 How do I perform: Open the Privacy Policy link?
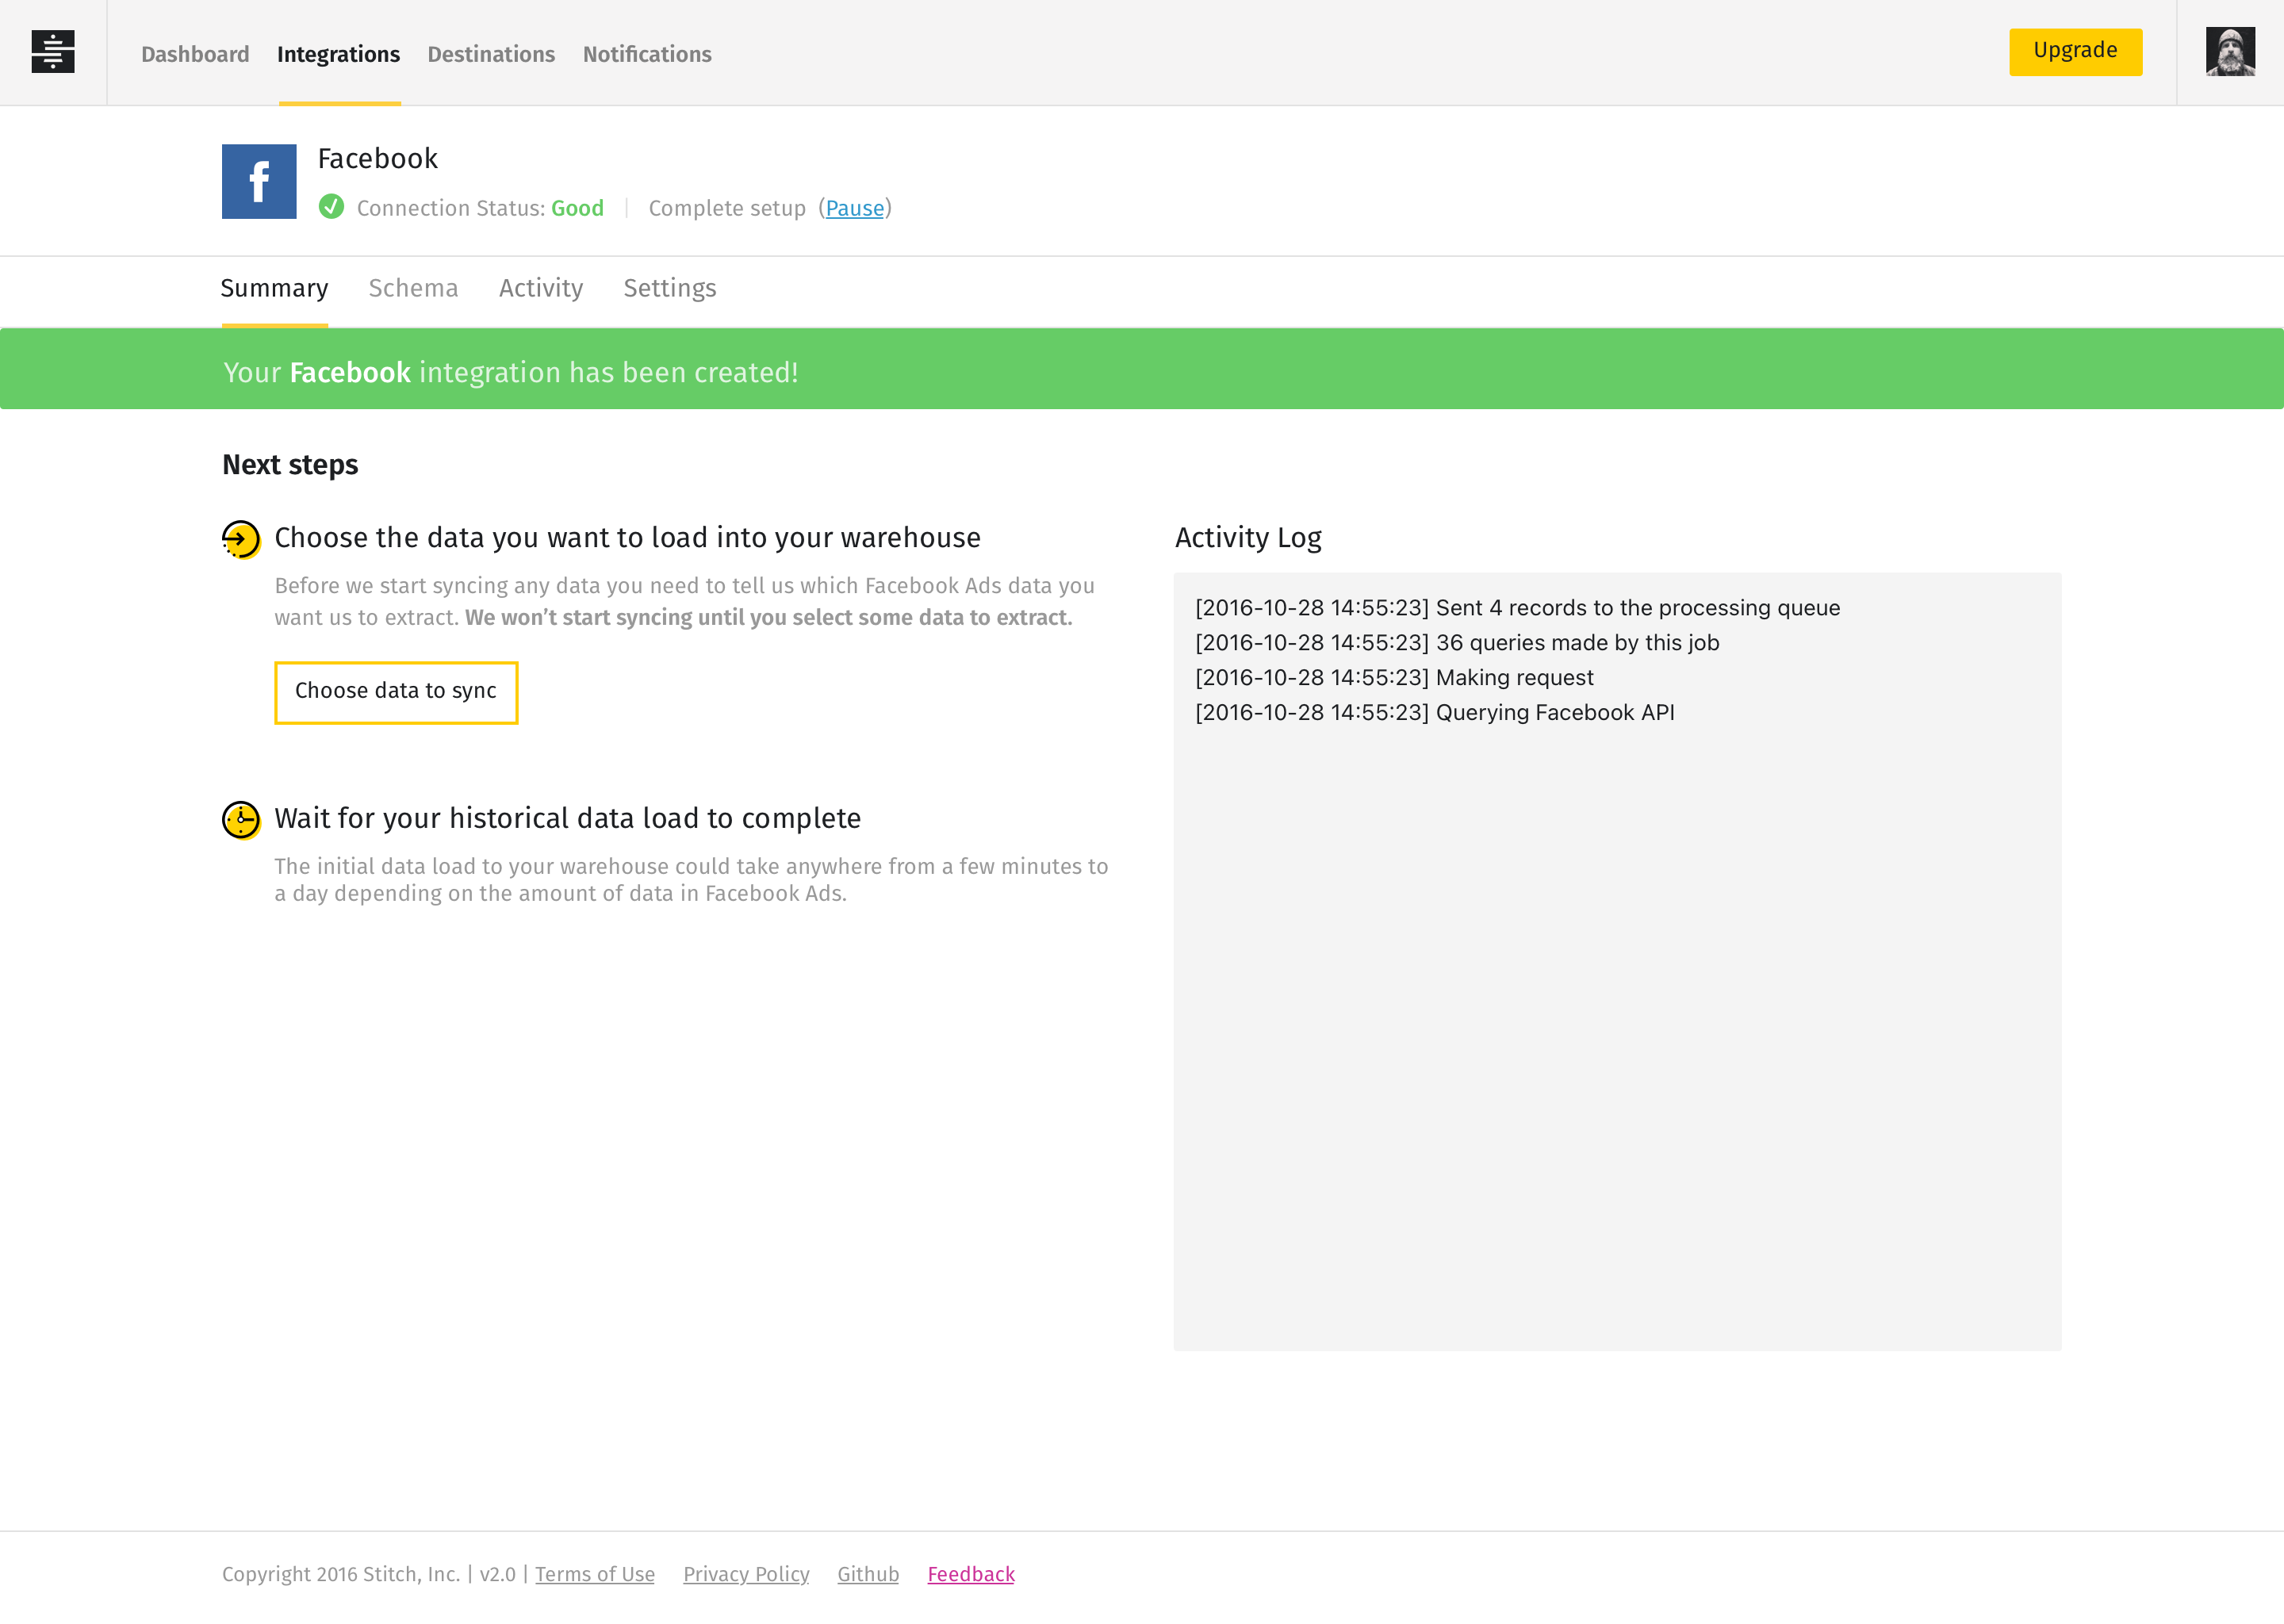[x=746, y=1573]
